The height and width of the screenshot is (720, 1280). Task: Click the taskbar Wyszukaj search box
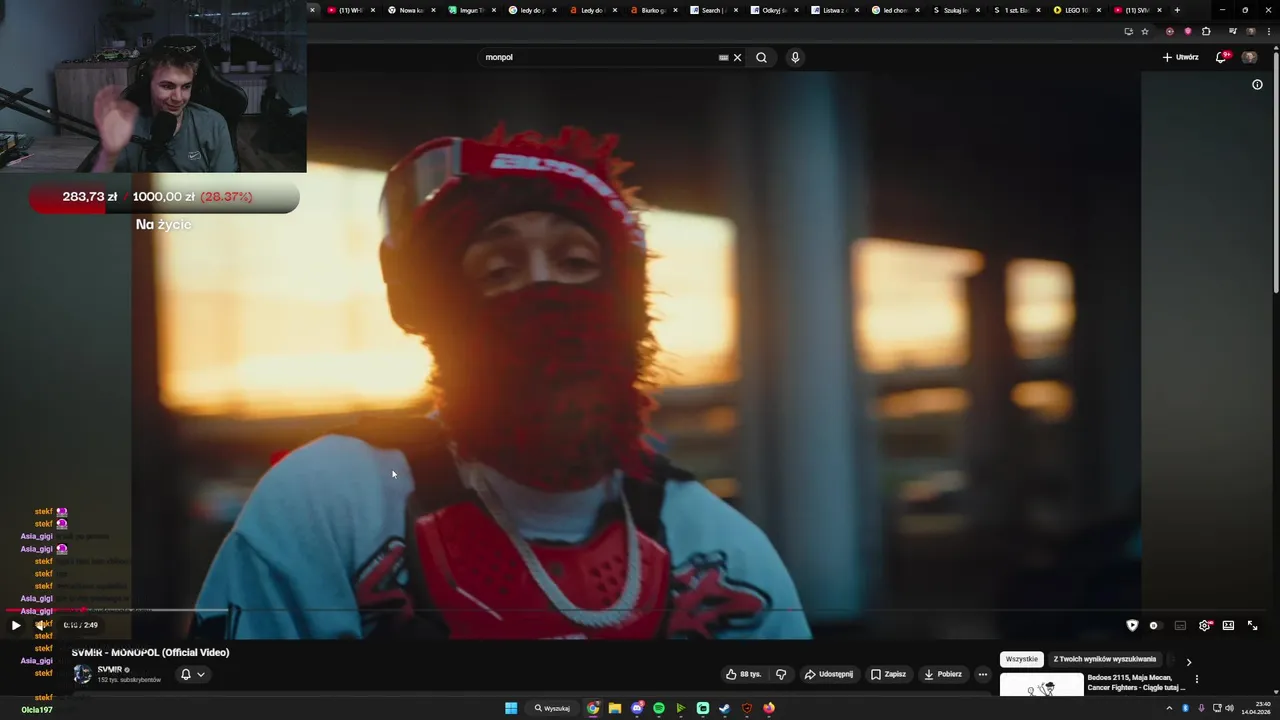553,708
